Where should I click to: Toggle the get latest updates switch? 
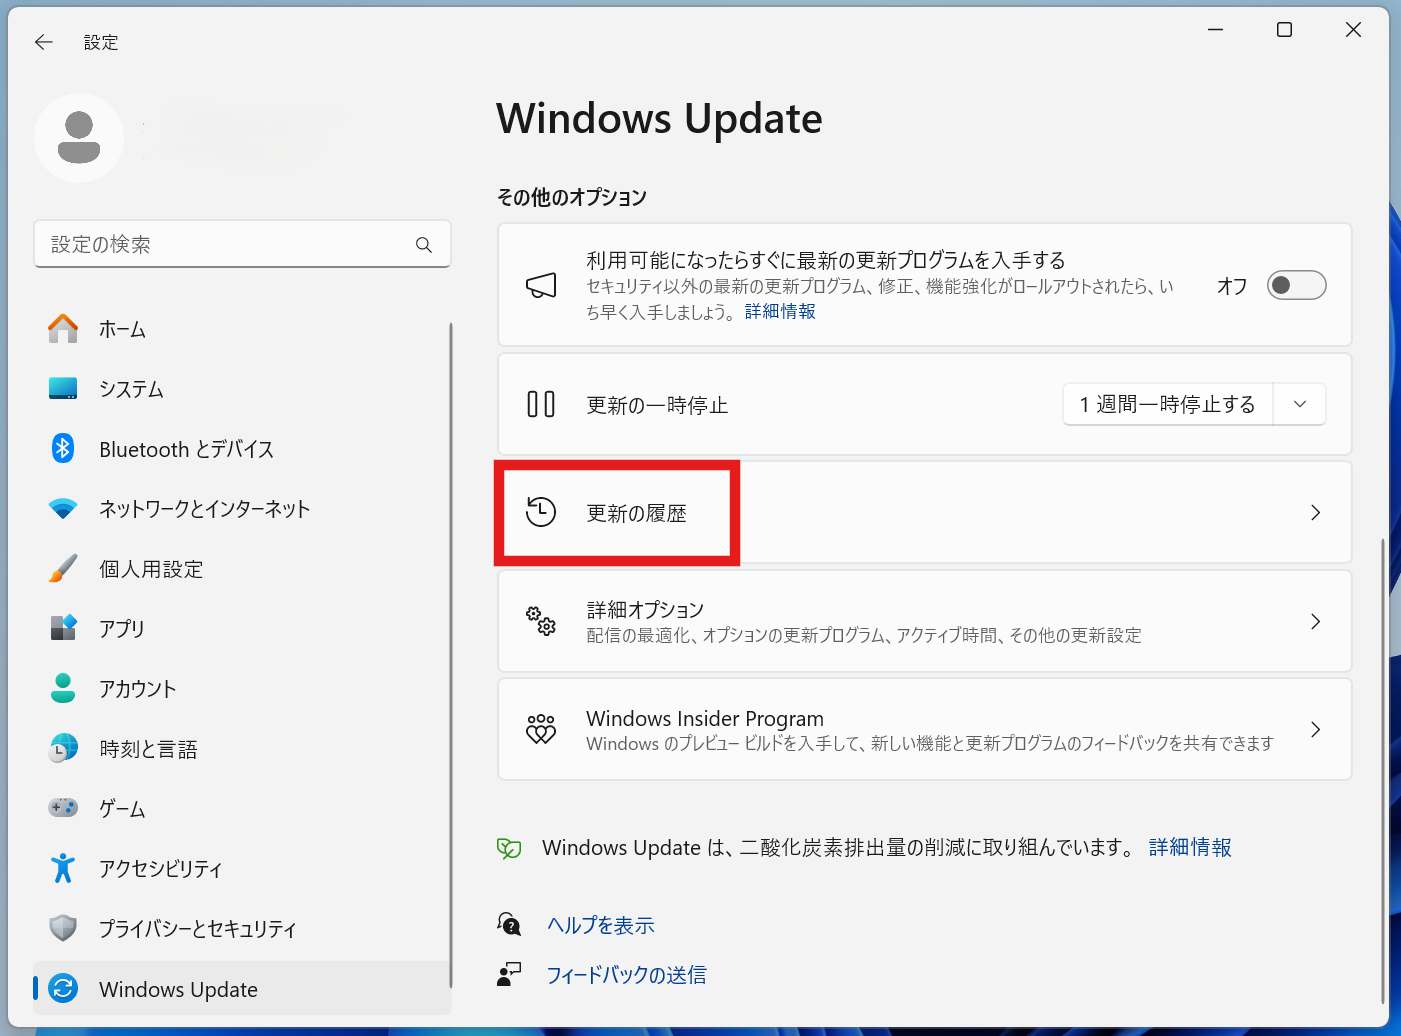click(1296, 285)
